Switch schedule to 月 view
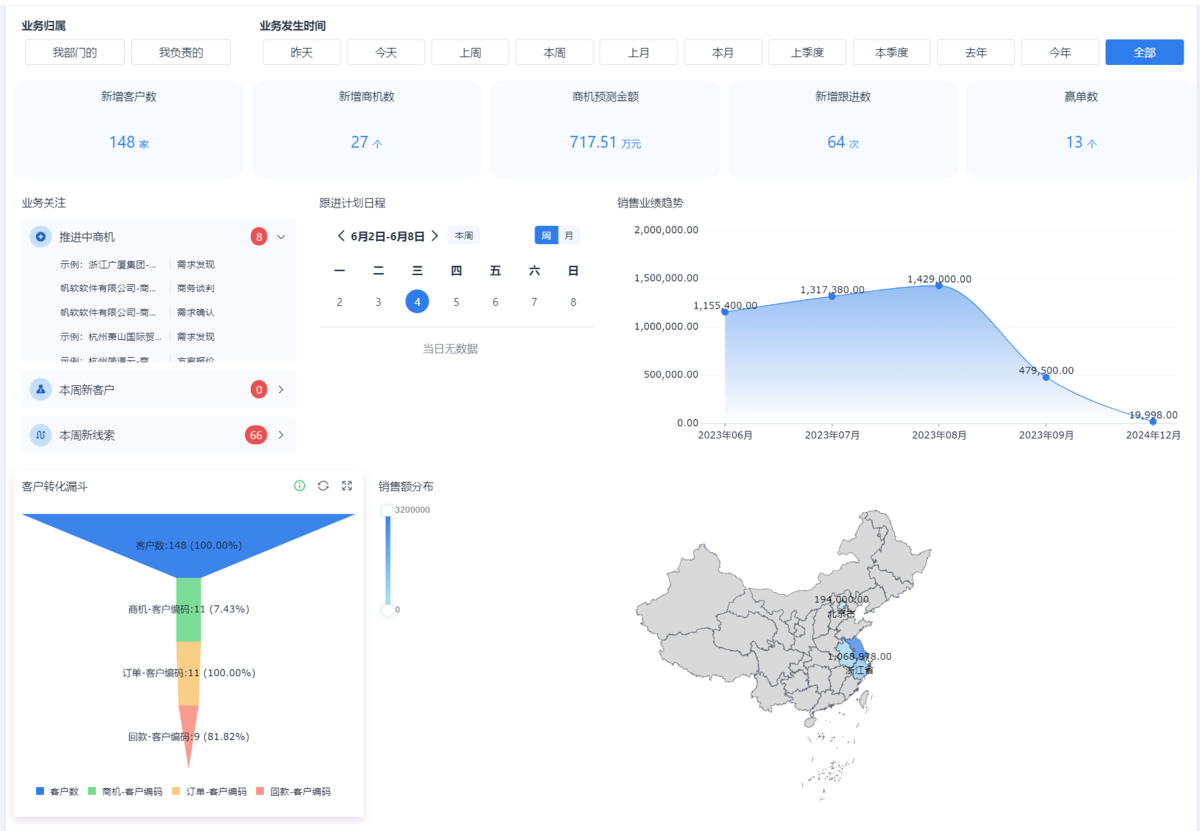 [x=569, y=235]
